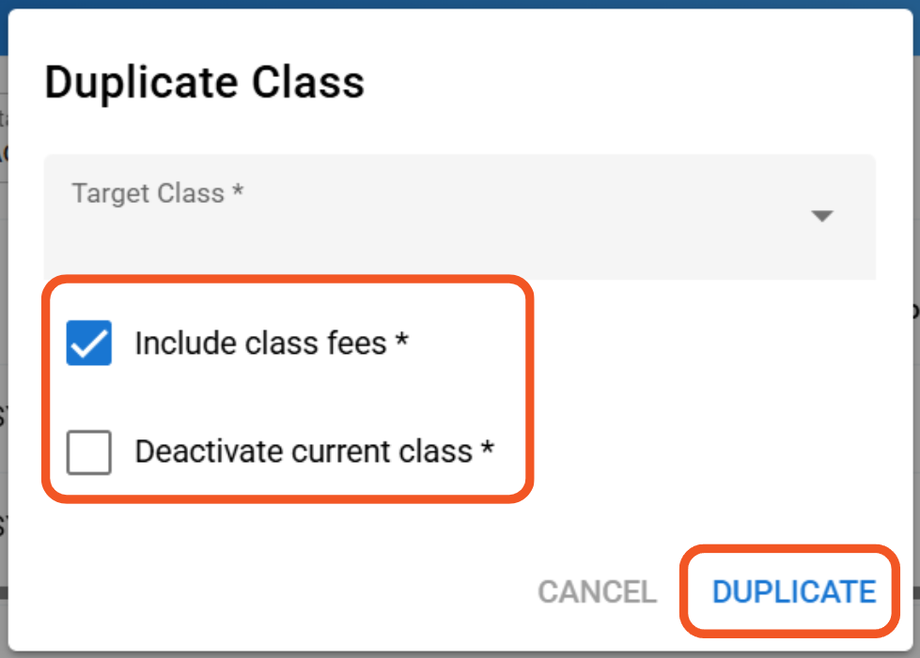Image resolution: width=920 pixels, height=658 pixels.
Task: Click the "Deactivate current class" label text
Action: (303, 452)
